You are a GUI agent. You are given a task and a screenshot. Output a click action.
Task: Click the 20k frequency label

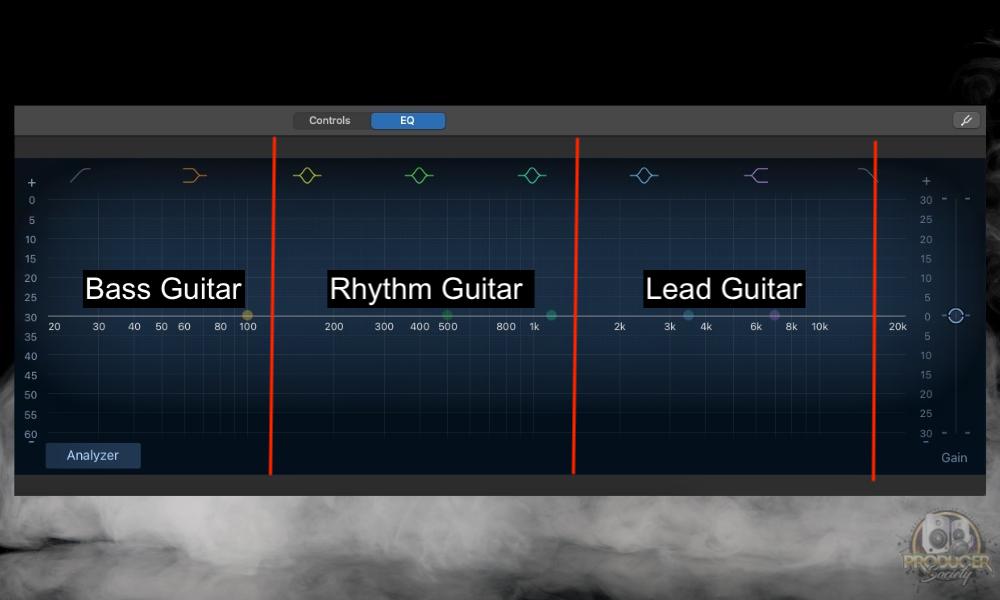point(897,326)
